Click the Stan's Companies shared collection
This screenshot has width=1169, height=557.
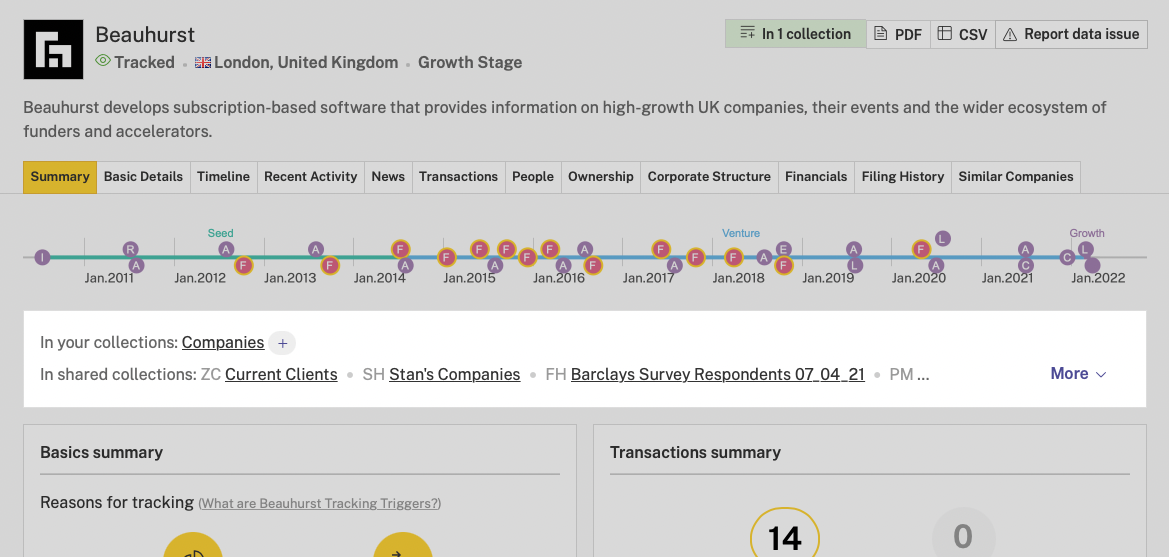click(x=455, y=374)
